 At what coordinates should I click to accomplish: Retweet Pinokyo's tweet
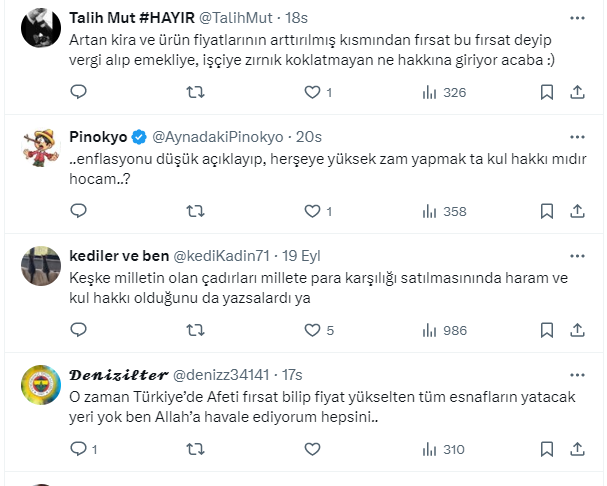click(x=196, y=211)
